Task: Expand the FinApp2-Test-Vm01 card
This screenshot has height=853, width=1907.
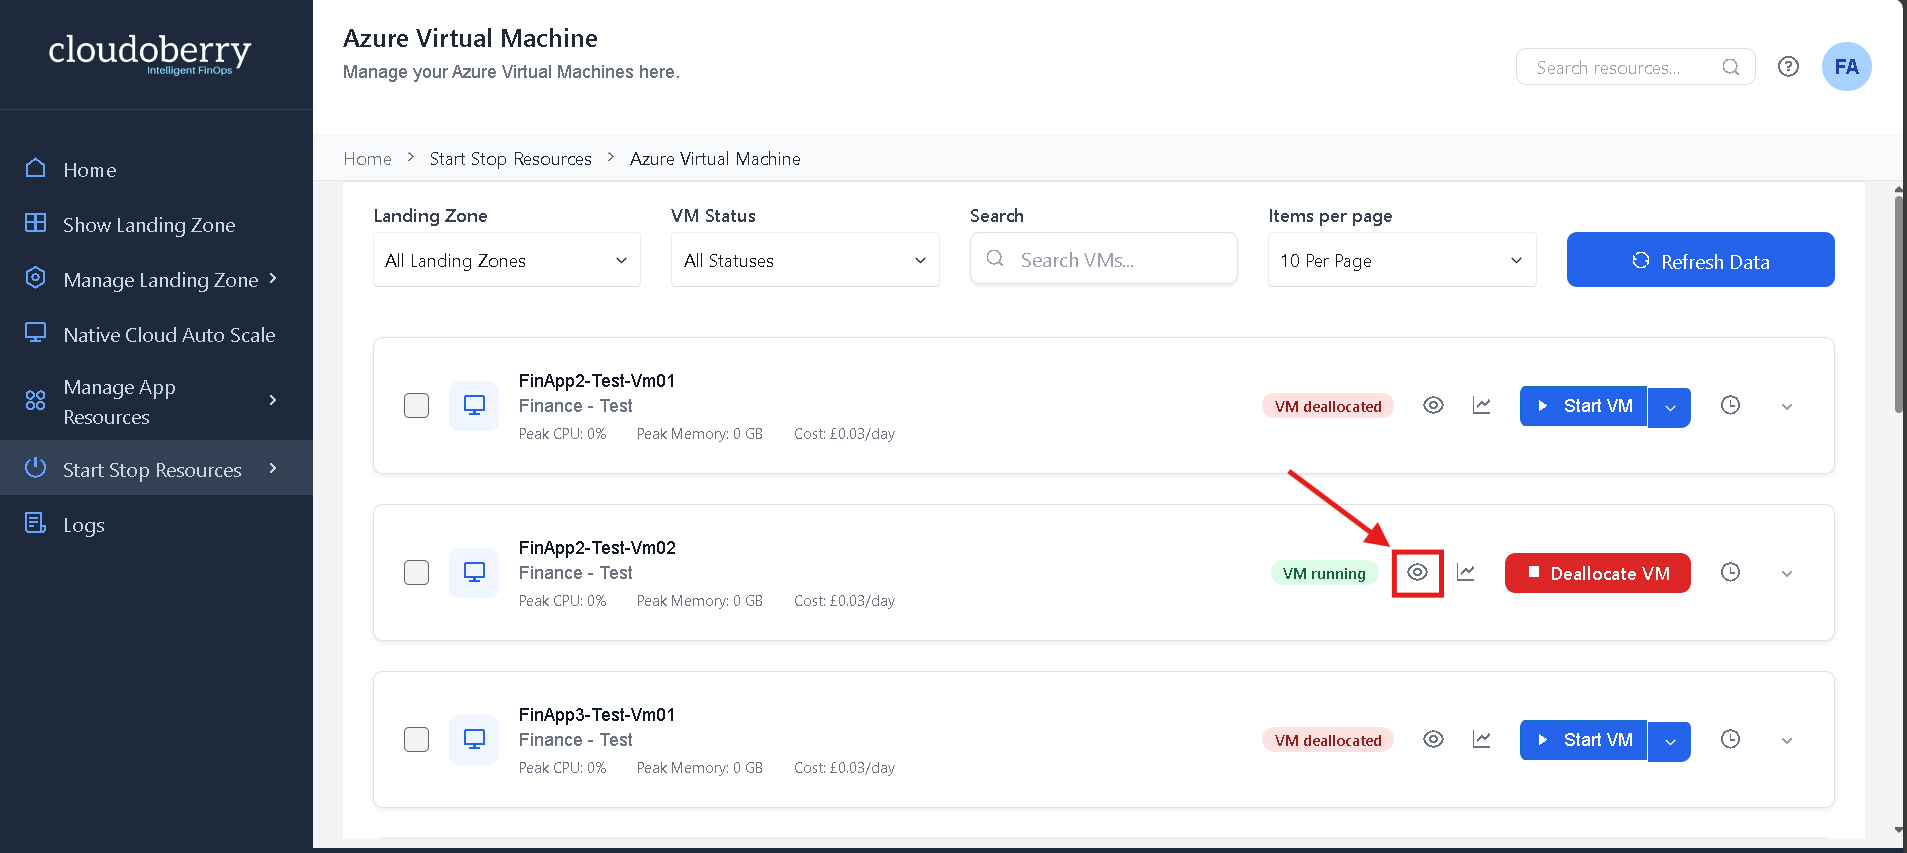Action: [1786, 406]
